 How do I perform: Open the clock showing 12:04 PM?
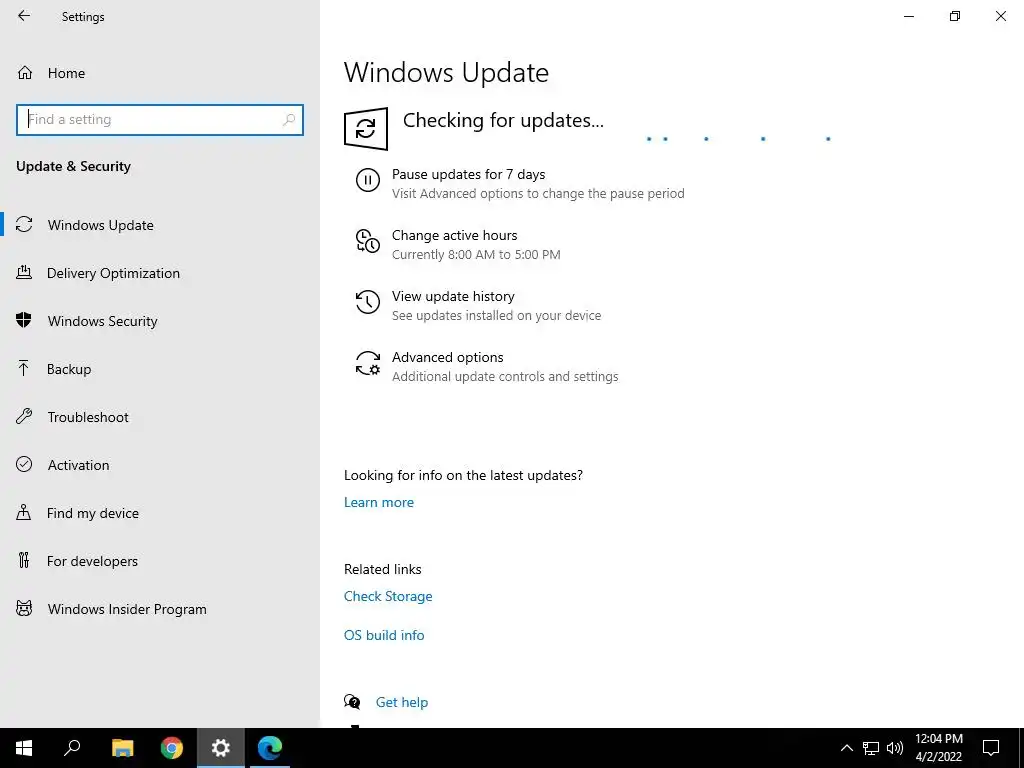[938, 748]
